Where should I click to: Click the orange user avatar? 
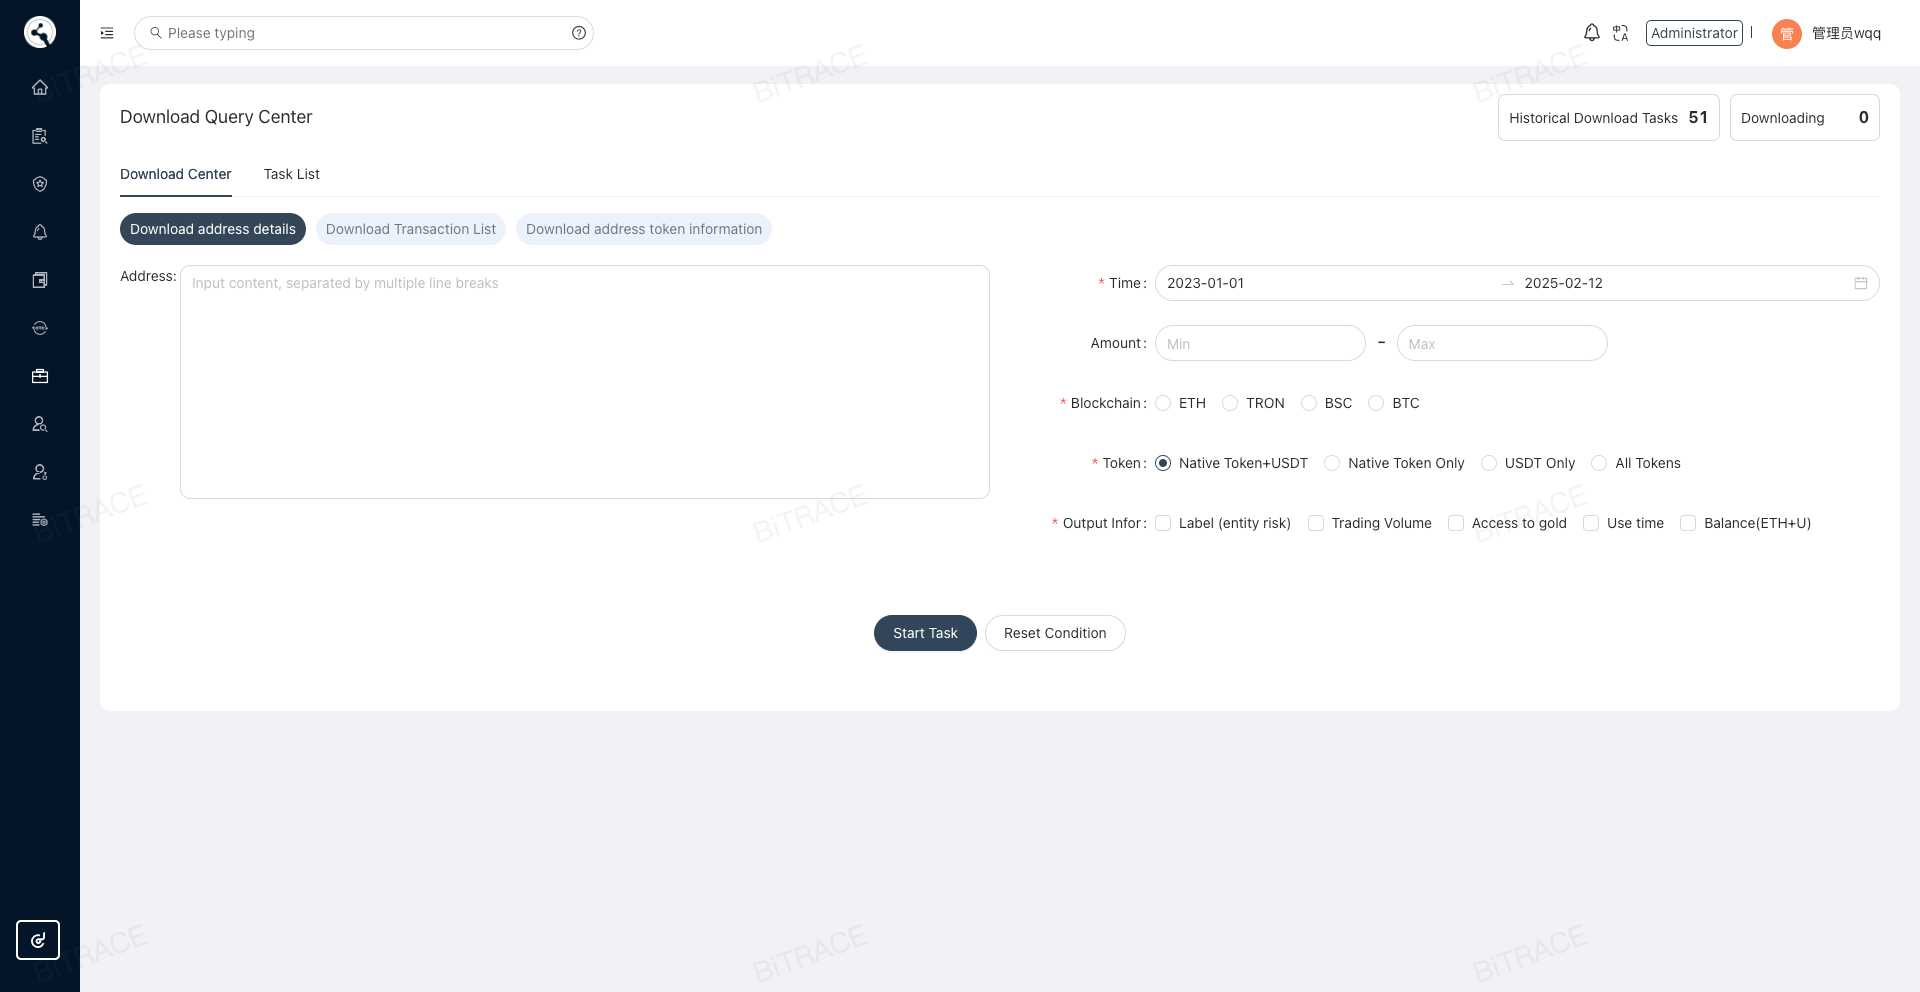click(1786, 34)
